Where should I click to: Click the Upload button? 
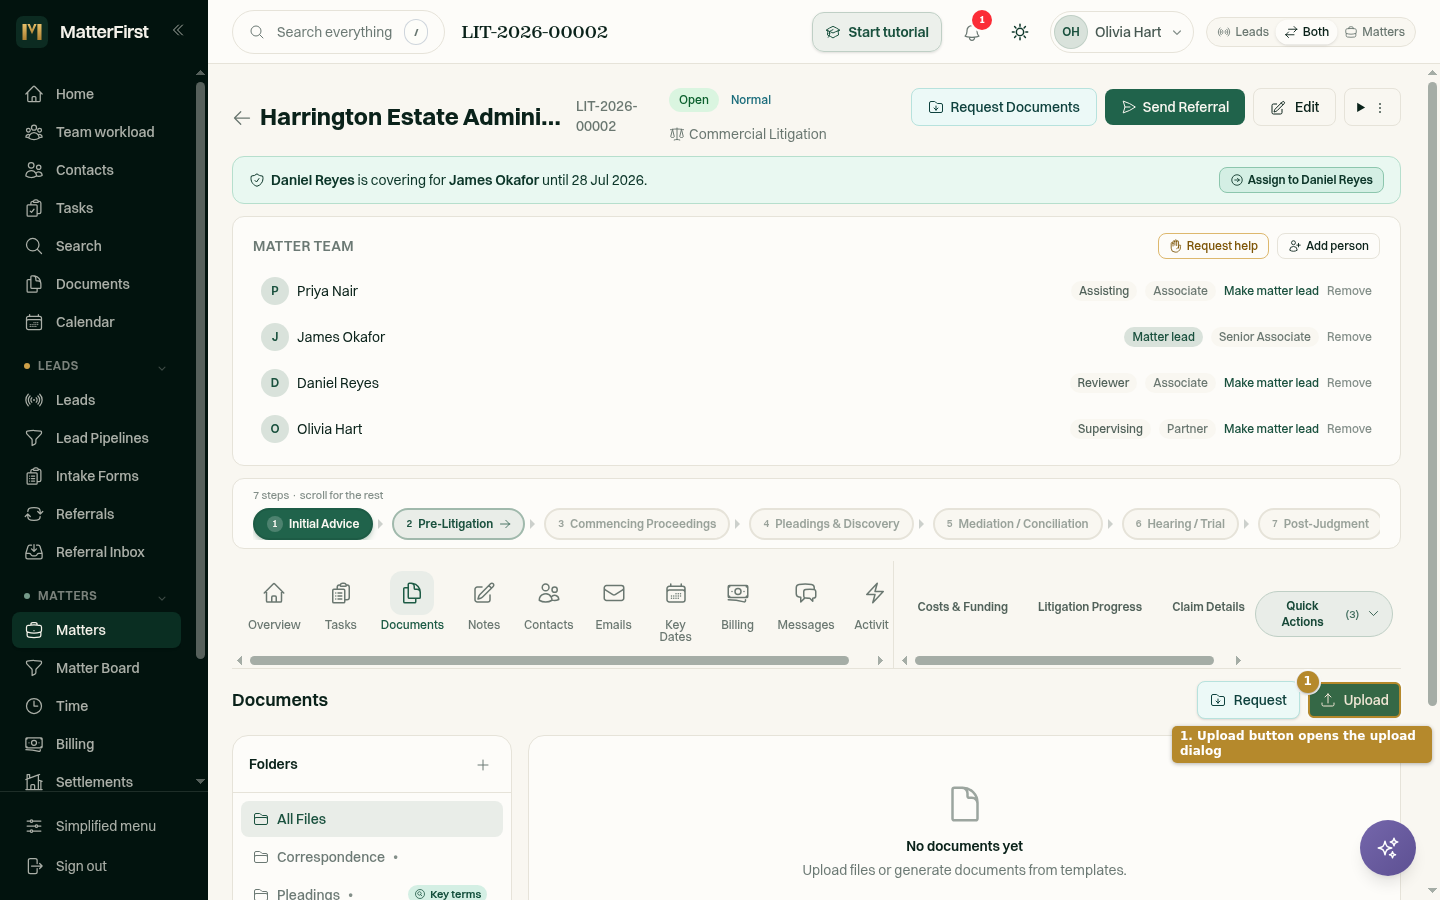tap(1354, 700)
